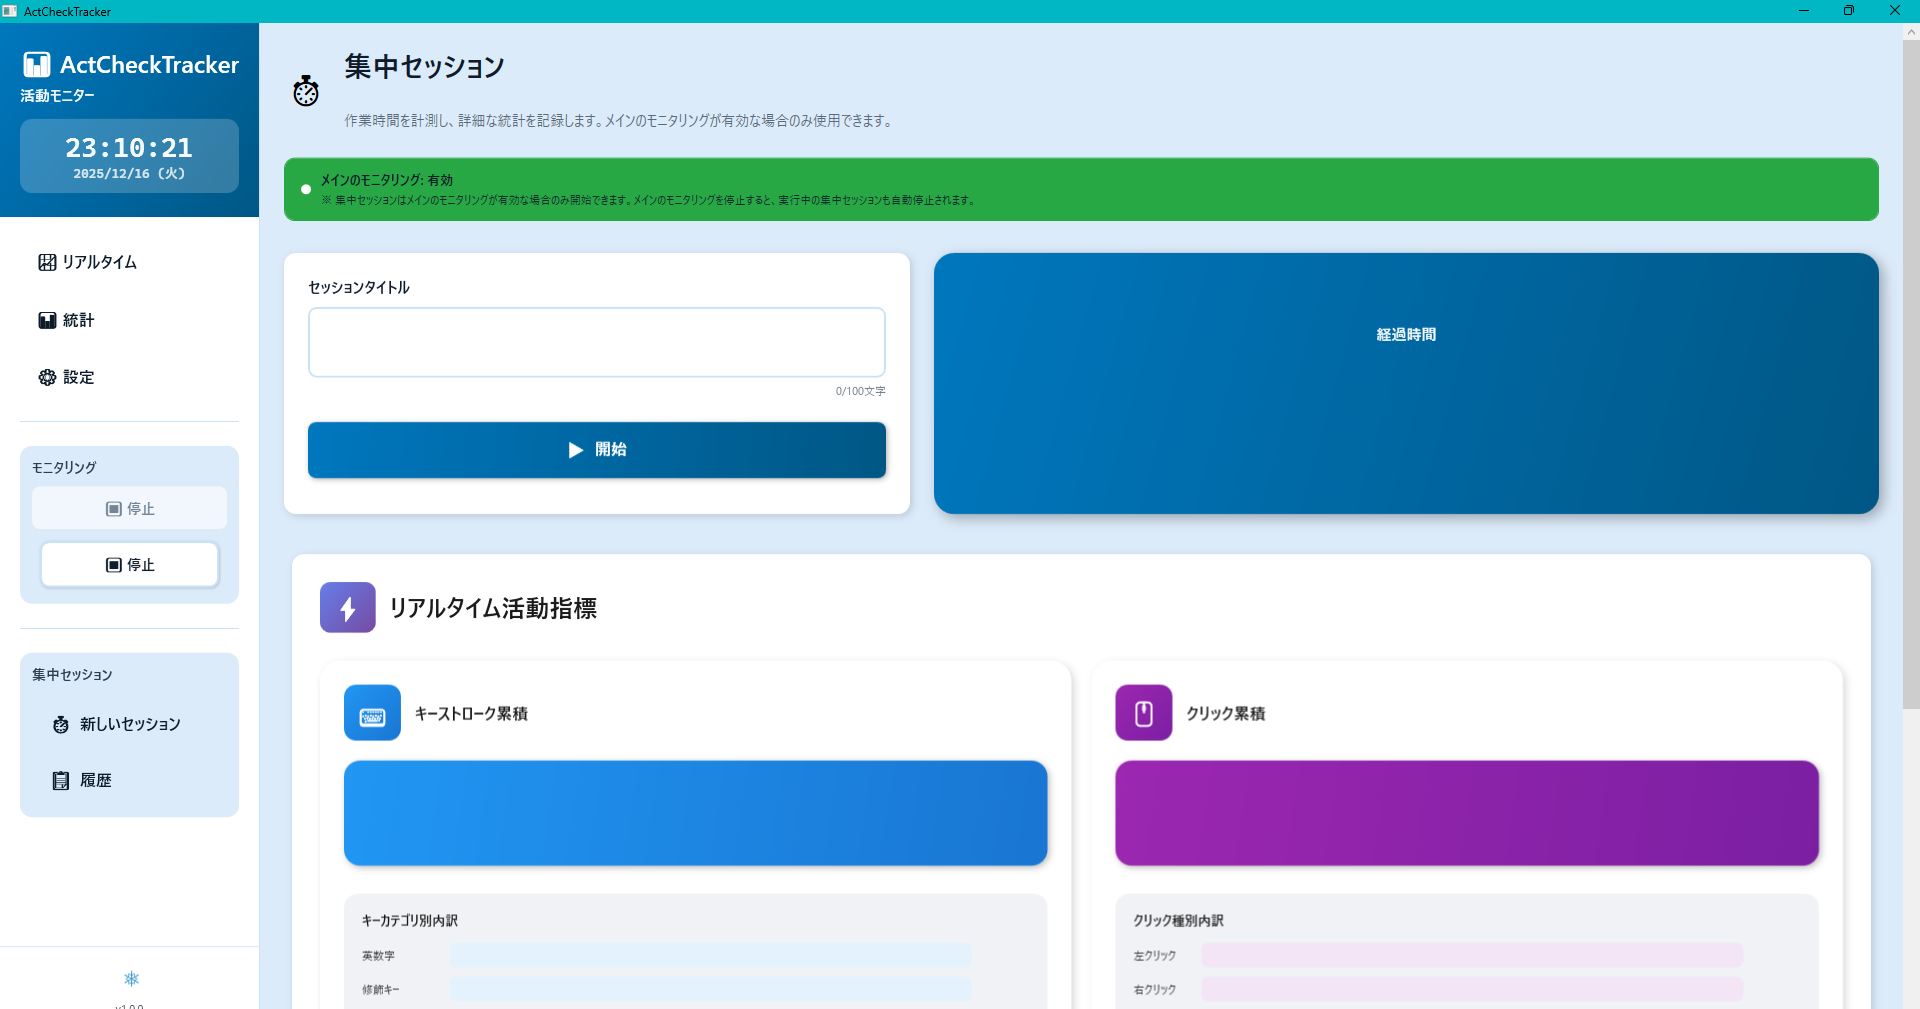Click the keyboard icon on キーストローク累積 card

[x=371, y=712]
